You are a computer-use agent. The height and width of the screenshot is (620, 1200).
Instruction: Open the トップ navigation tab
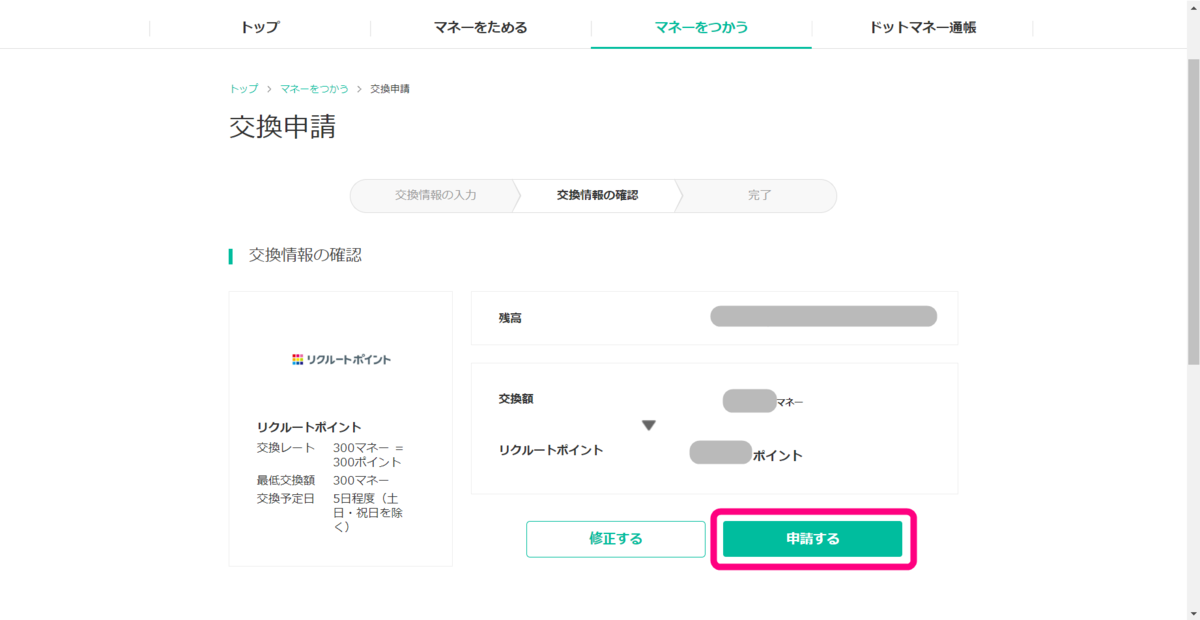coord(260,27)
